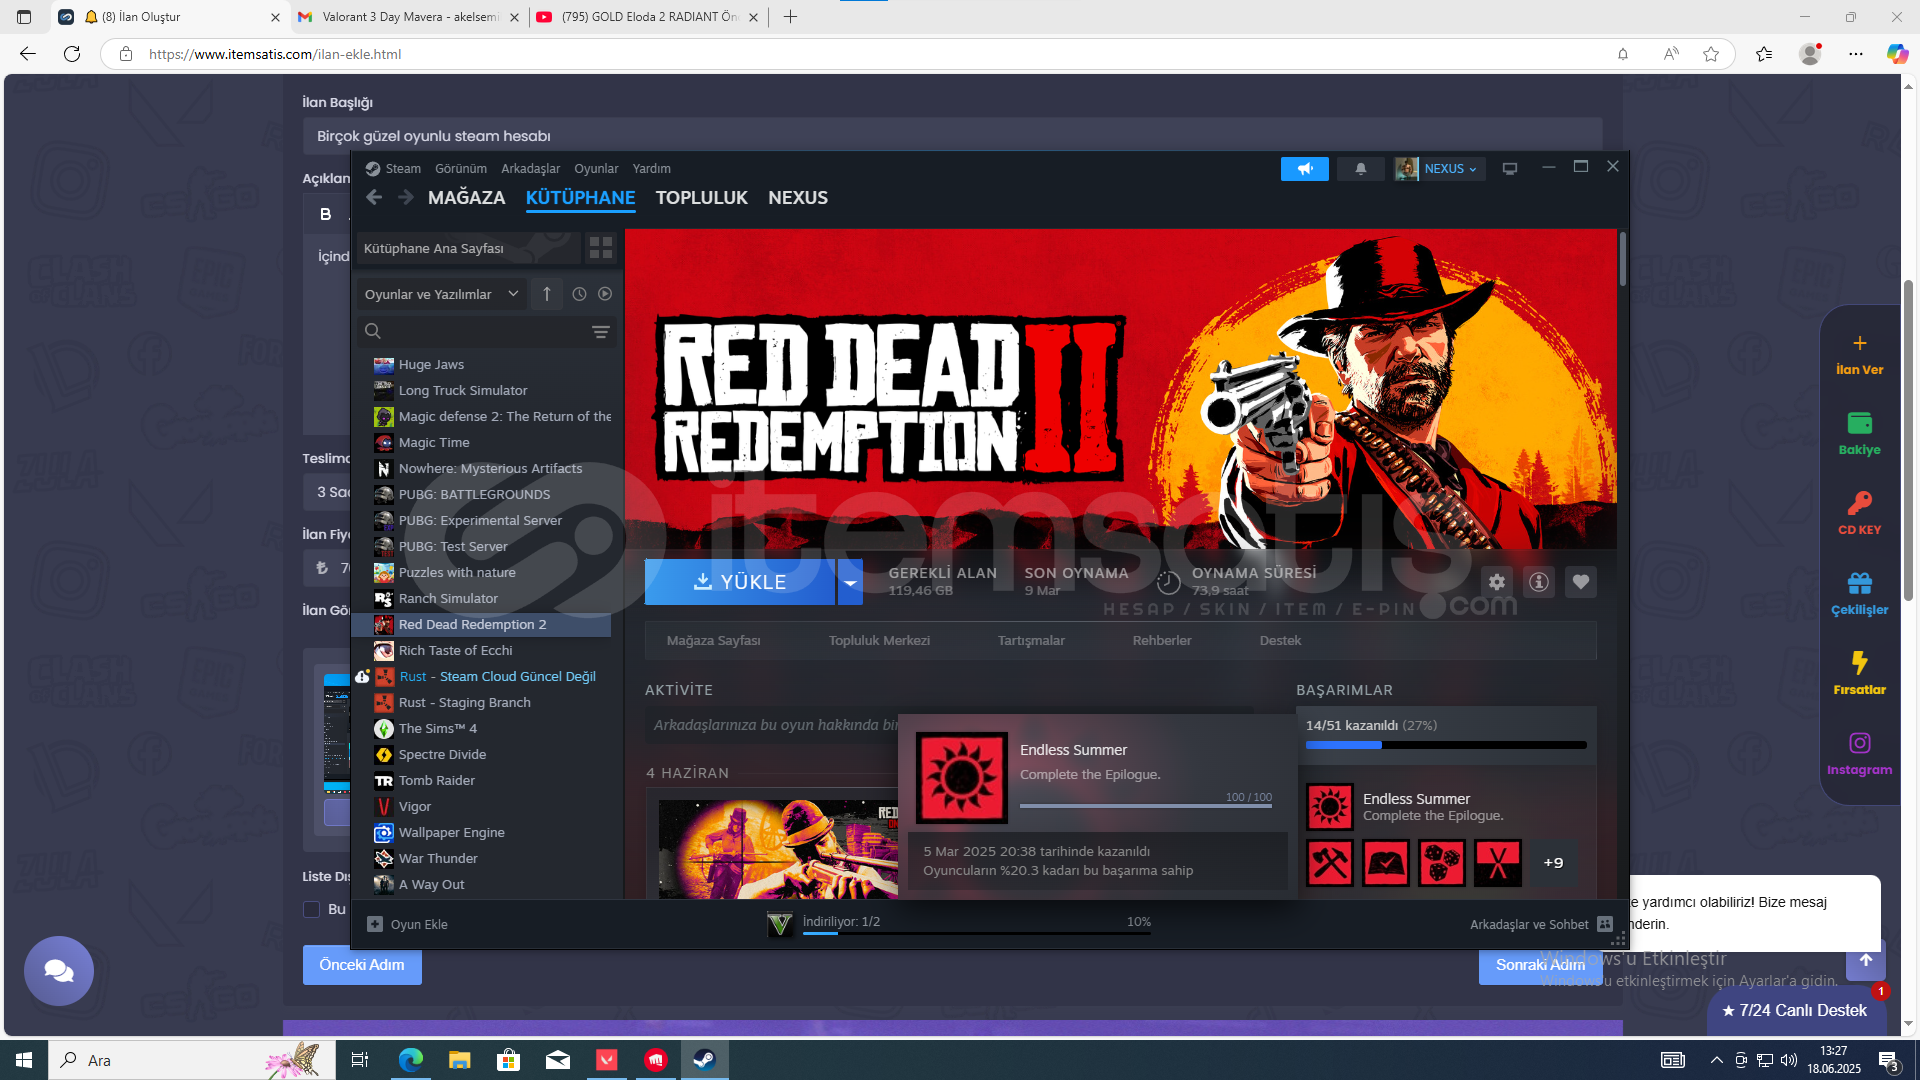The width and height of the screenshot is (1920, 1080).
Task: Click Kütüphane Ana Sayfası button
Action: pyautogui.click(x=468, y=248)
